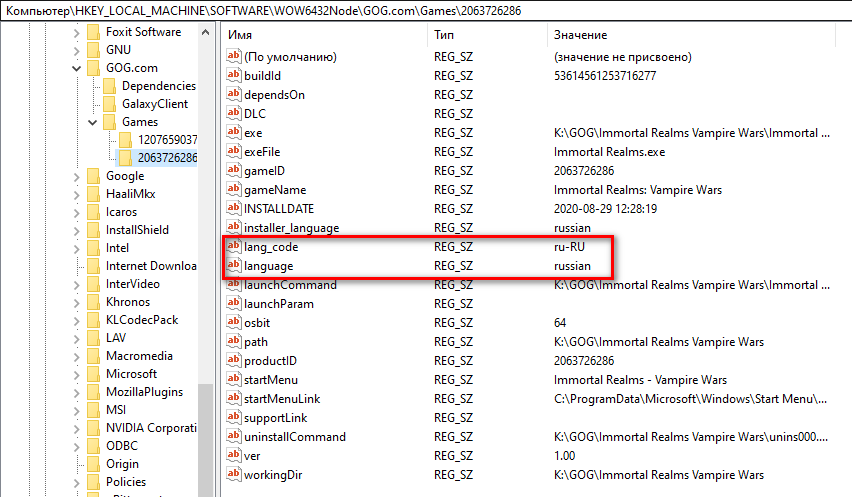Viewport: 852px width, 497px height.
Task: Click the ab icon next to exe
Action: click(x=234, y=132)
